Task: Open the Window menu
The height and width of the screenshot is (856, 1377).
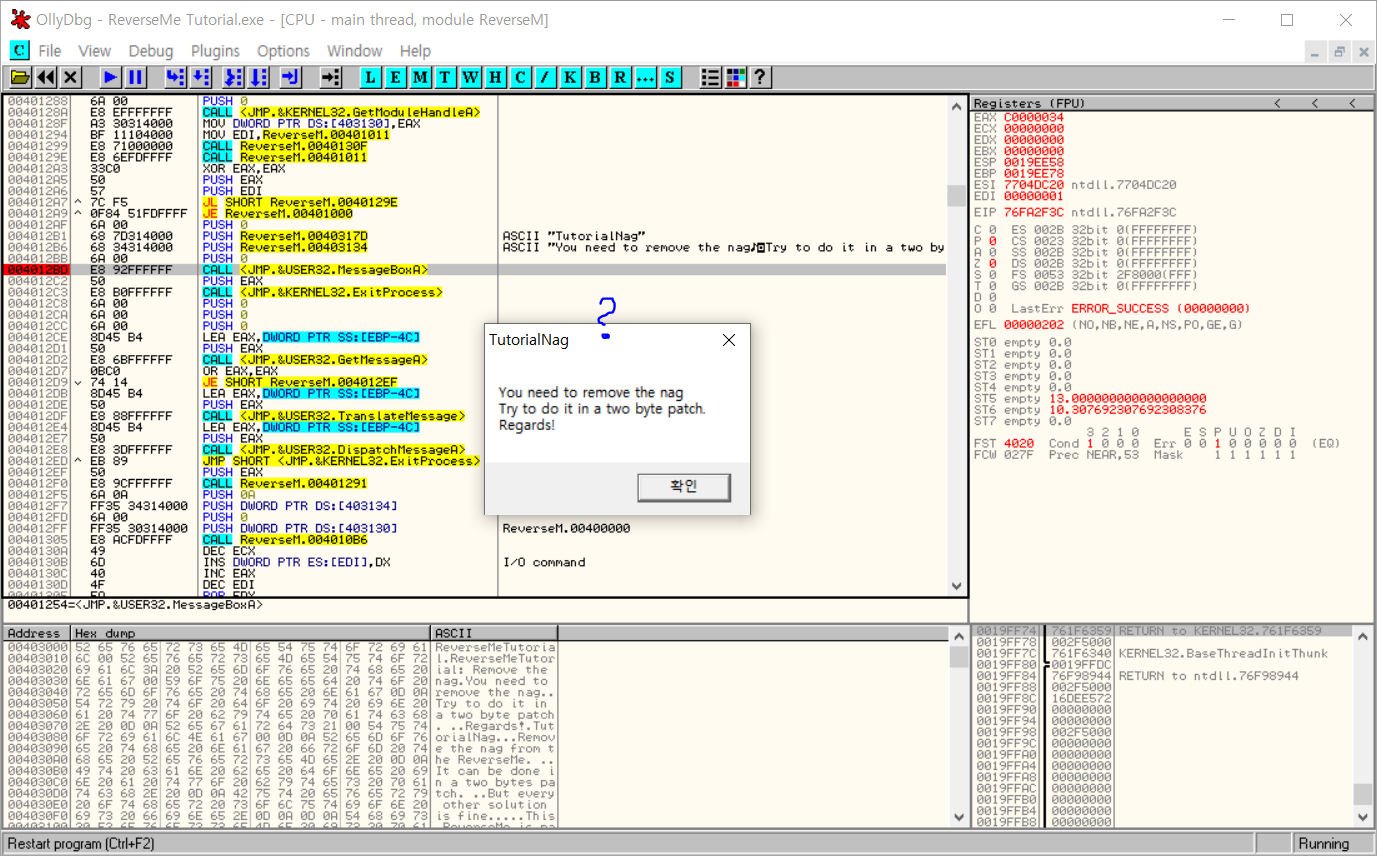Action: tap(355, 51)
